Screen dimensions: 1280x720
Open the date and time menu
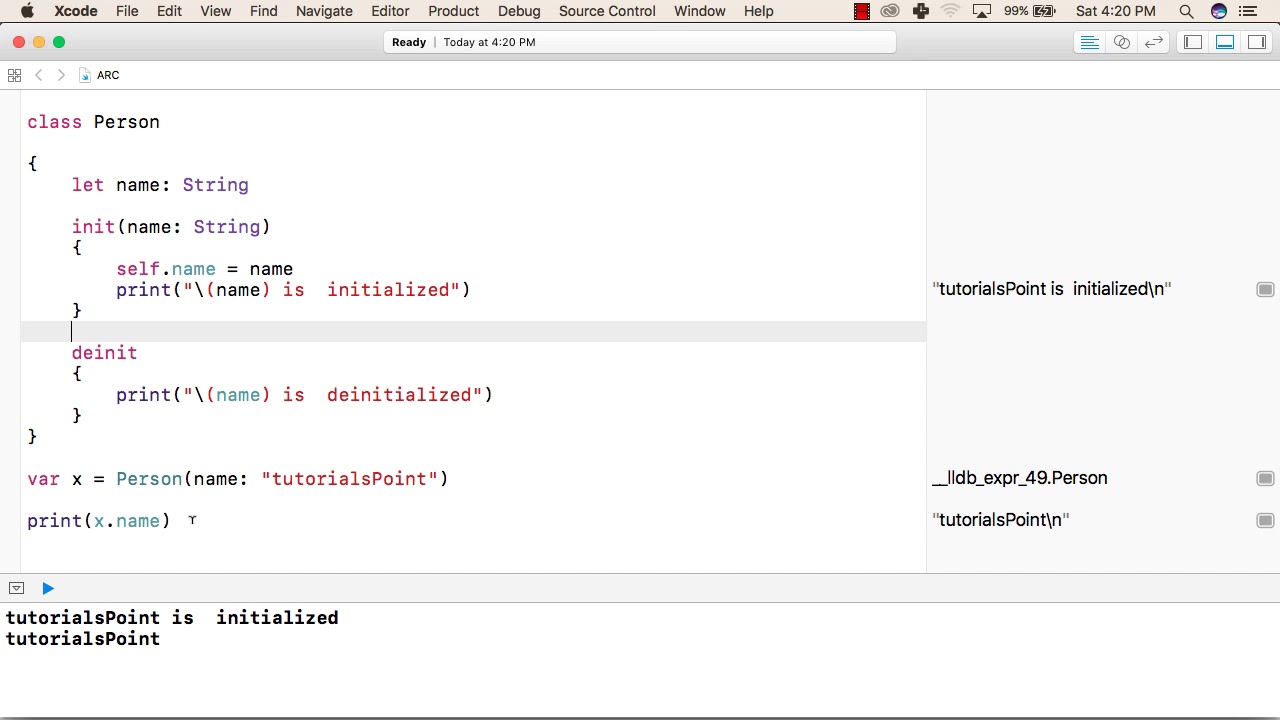(1116, 11)
